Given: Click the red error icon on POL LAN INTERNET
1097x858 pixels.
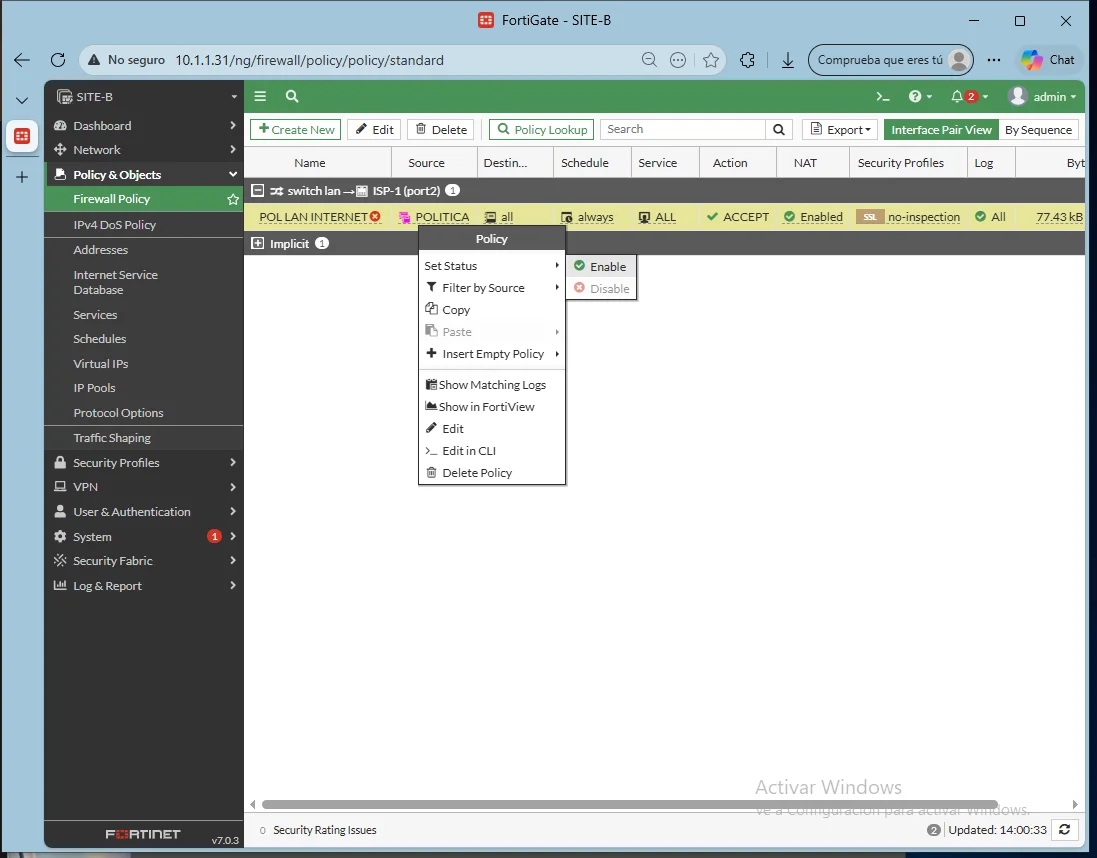Looking at the screenshot, I should click(x=376, y=217).
